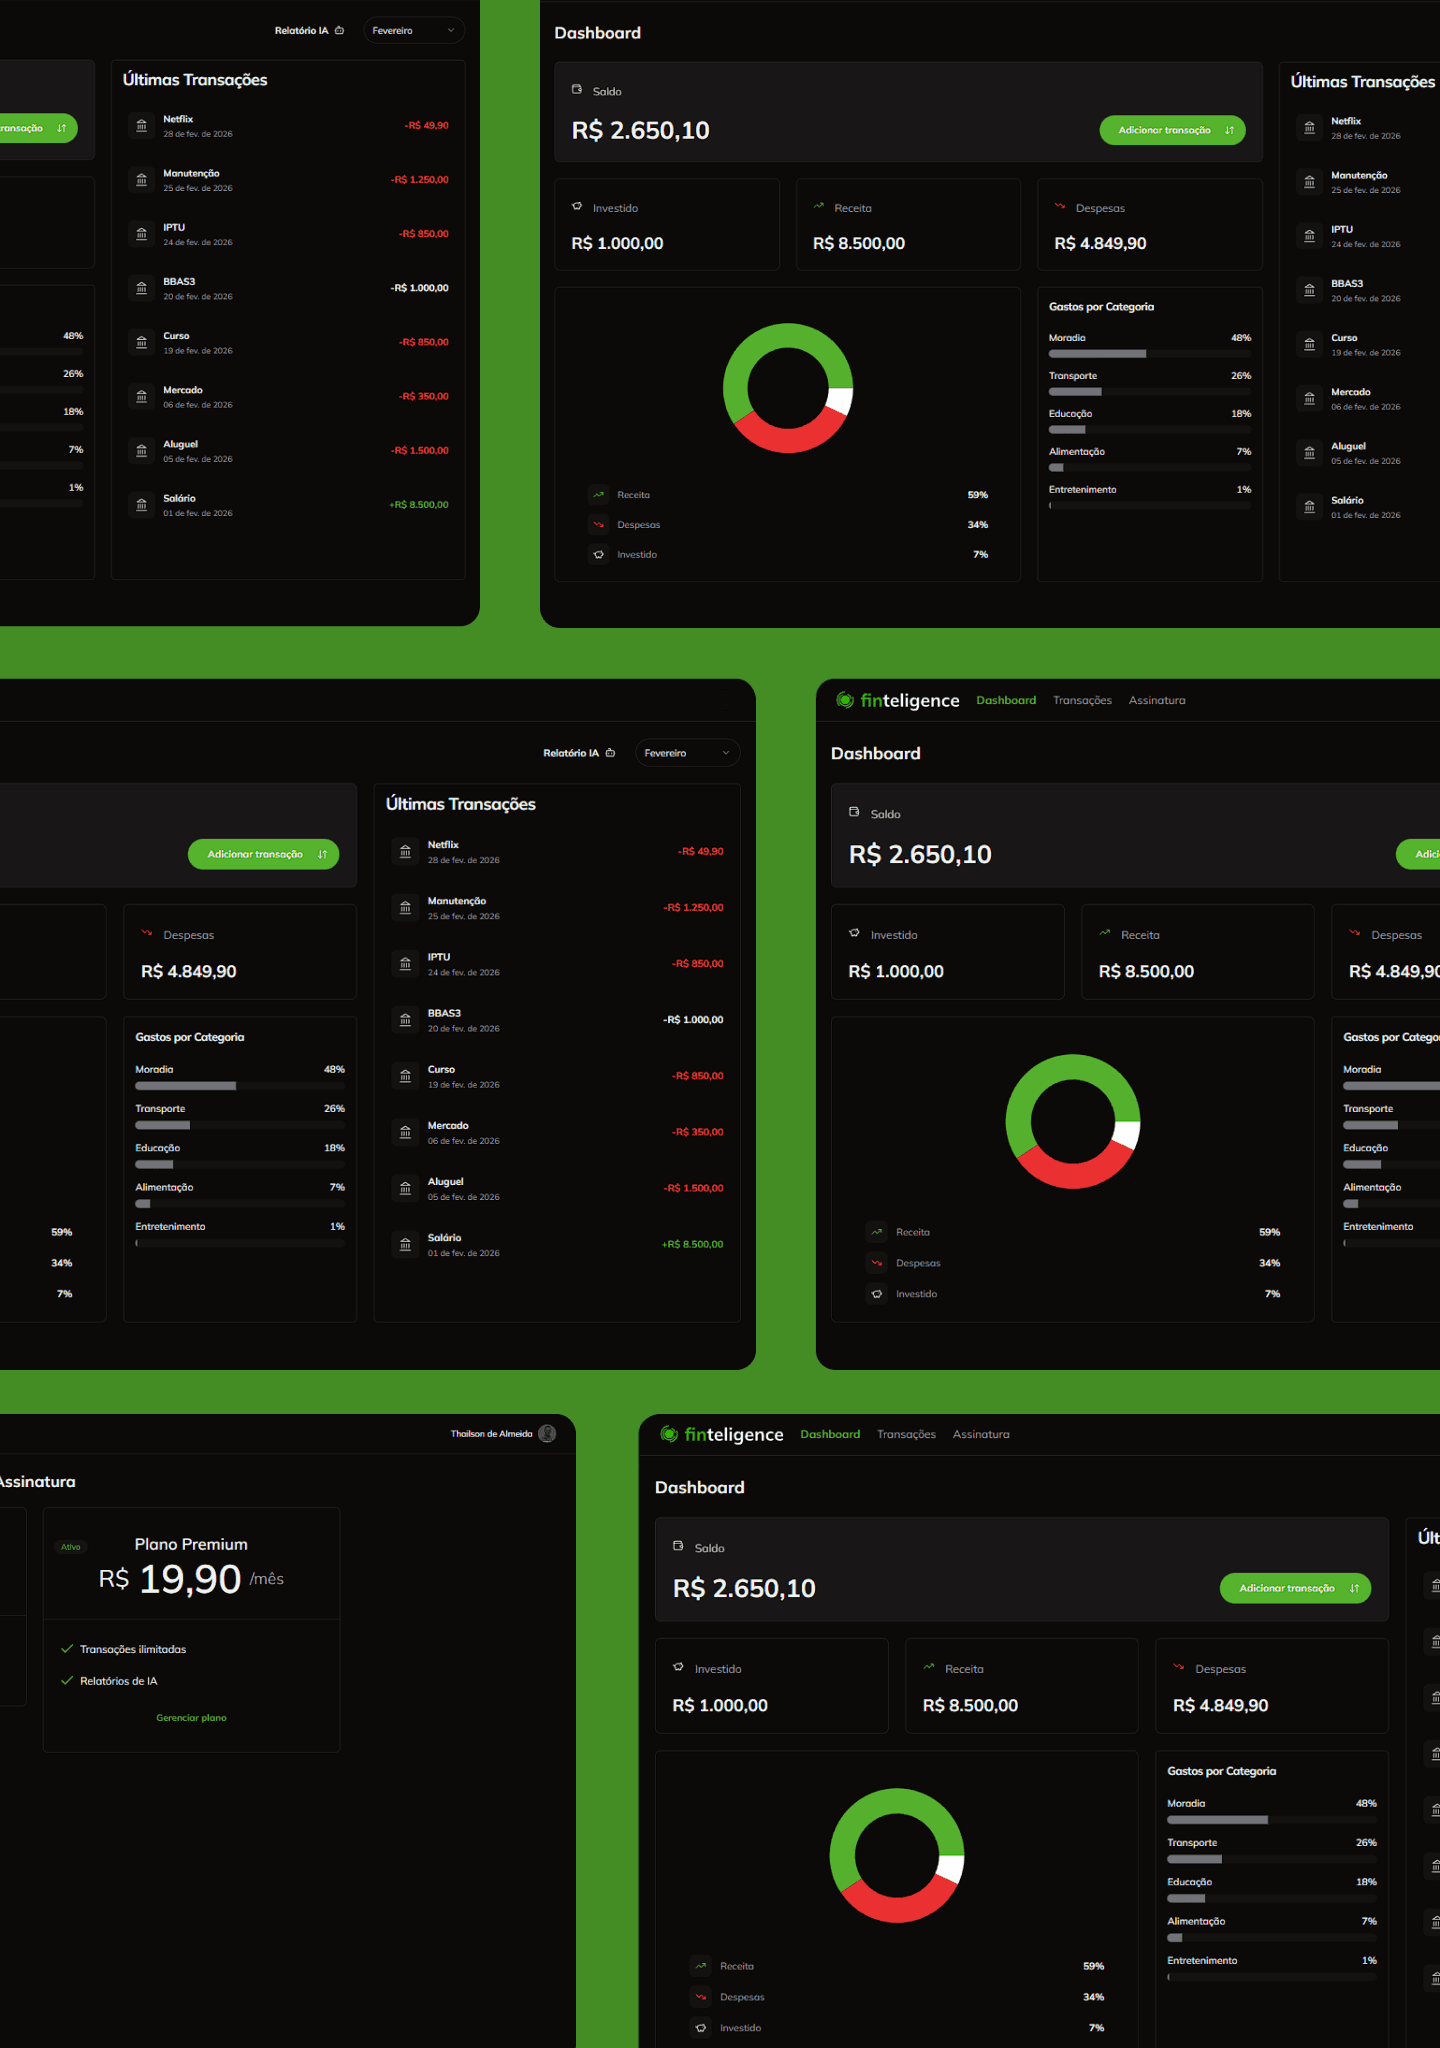Open Assinatura tab in the middle dashboard navbar
This screenshot has width=1440, height=2048.
pos(1157,700)
